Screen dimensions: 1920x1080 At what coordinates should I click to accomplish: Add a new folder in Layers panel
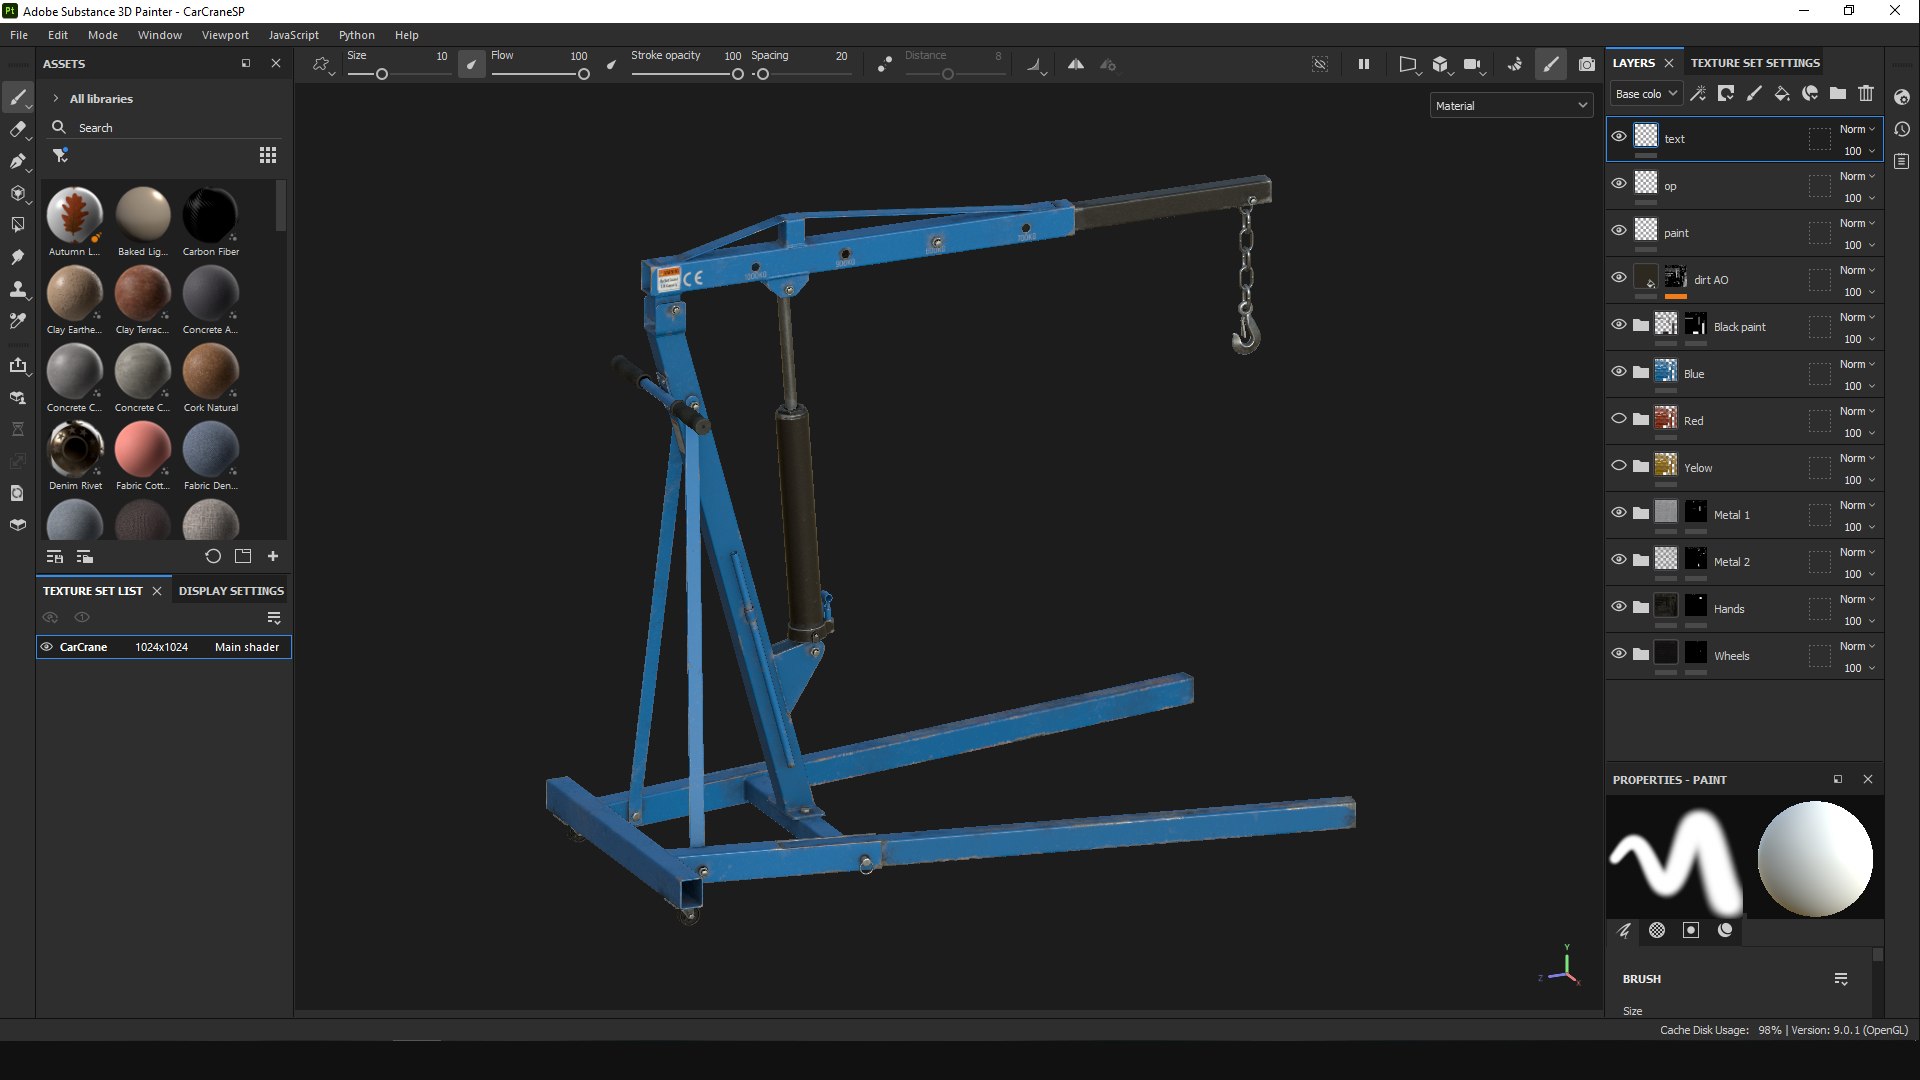tap(1838, 93)
